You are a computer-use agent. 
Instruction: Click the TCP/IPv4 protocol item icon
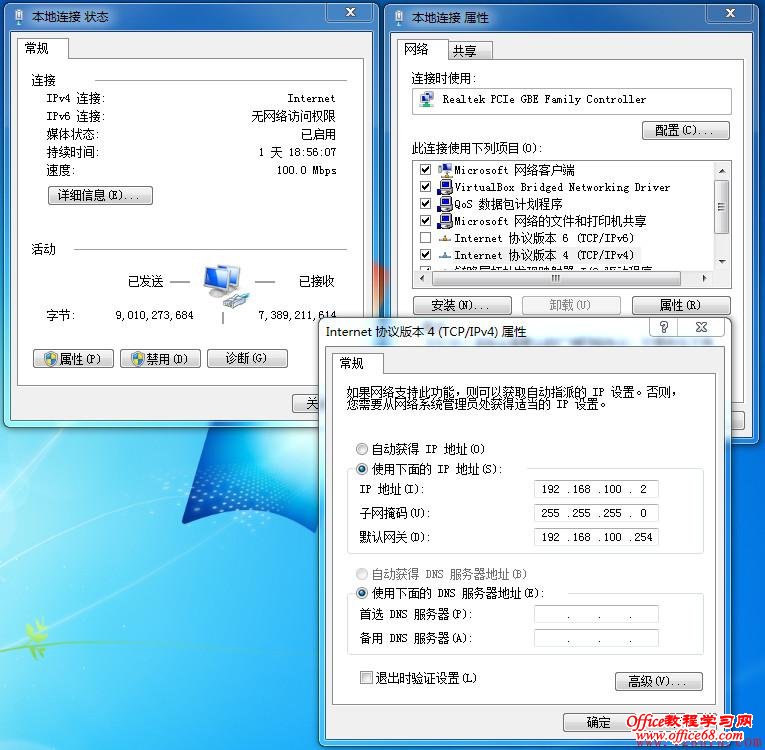pyautogui.click(x=444, y=255)
